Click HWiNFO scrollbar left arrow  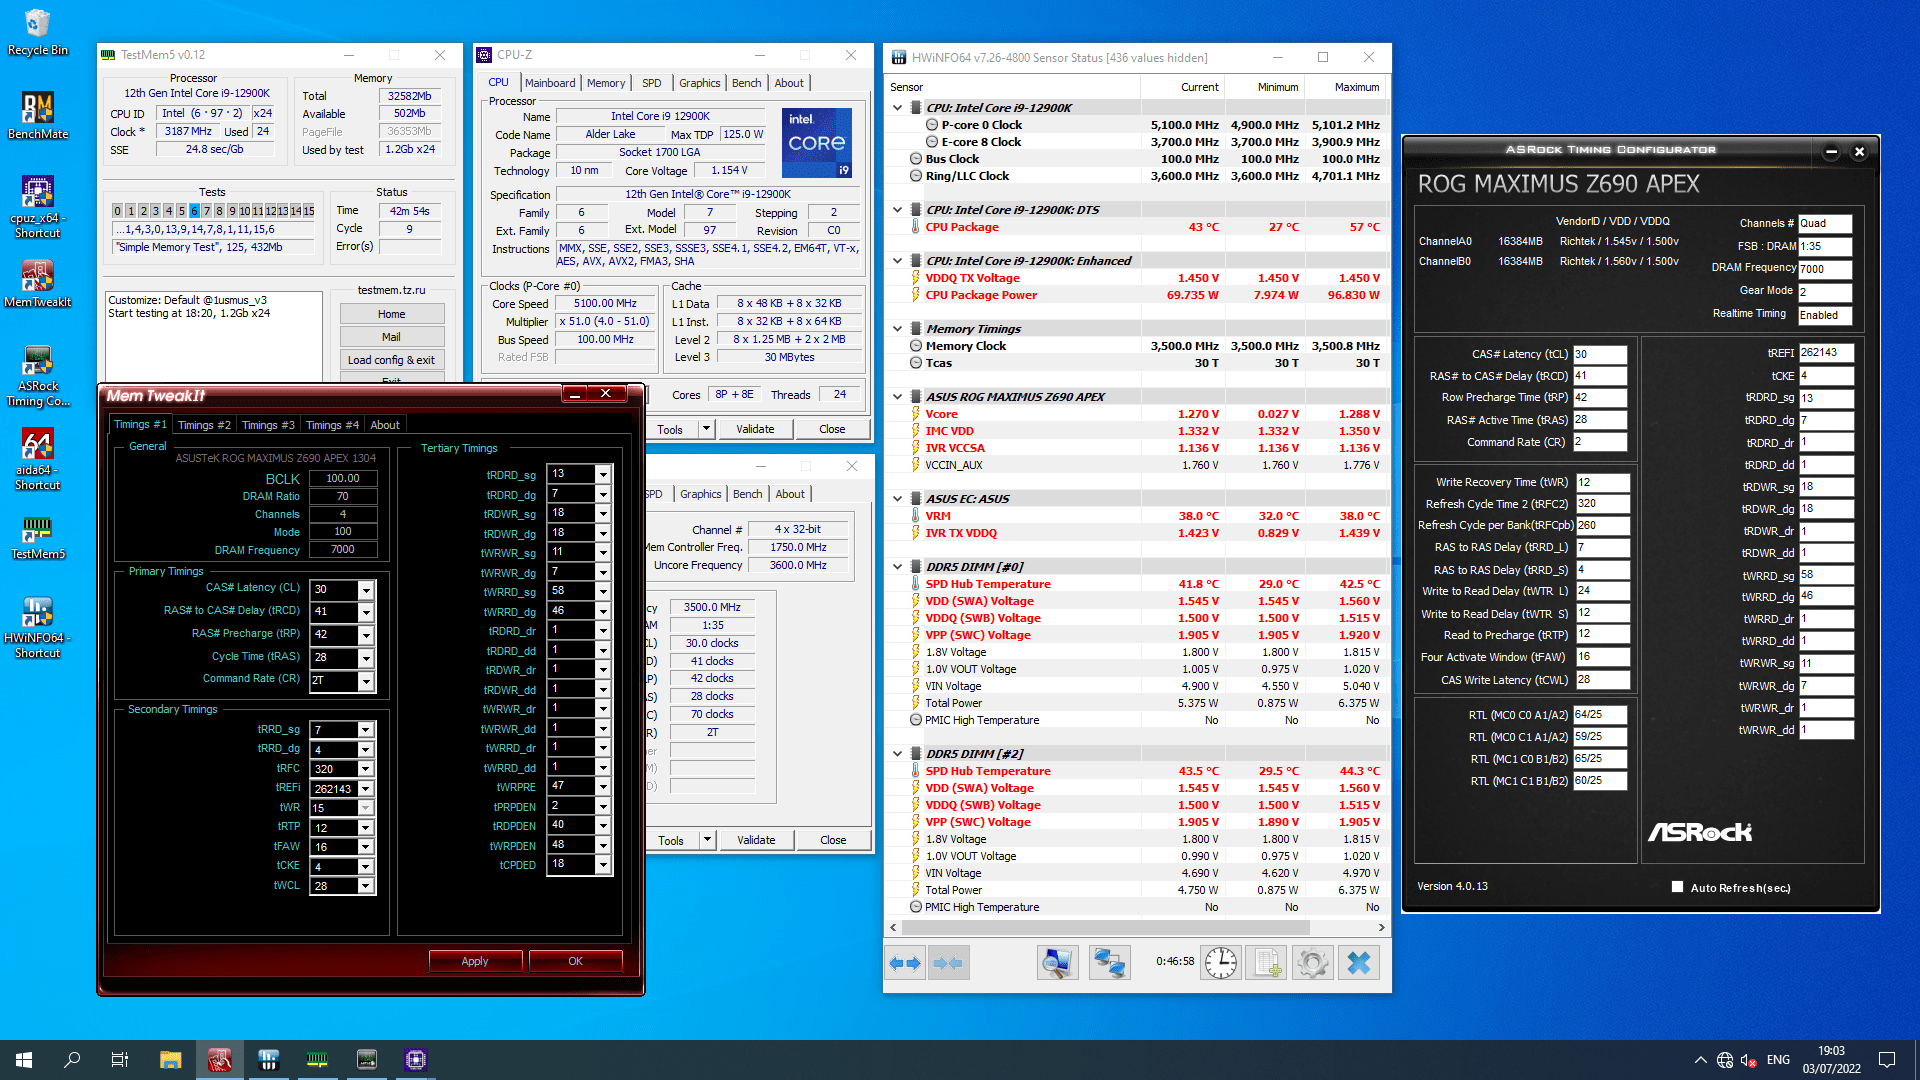coord(893,928)
